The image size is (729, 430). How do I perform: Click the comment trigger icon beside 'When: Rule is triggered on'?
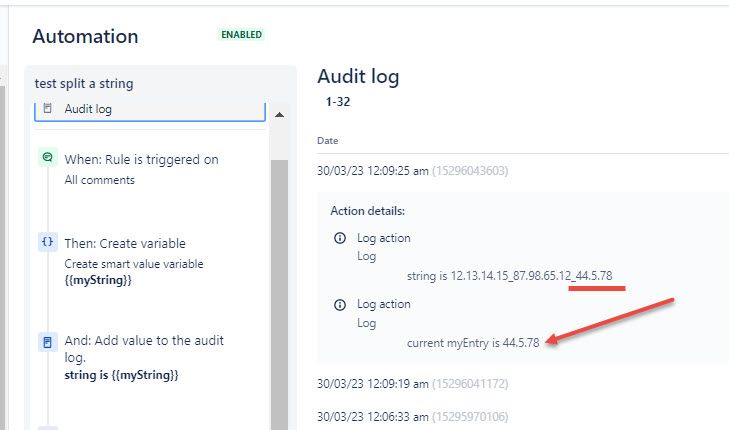[x=47, y=157]
